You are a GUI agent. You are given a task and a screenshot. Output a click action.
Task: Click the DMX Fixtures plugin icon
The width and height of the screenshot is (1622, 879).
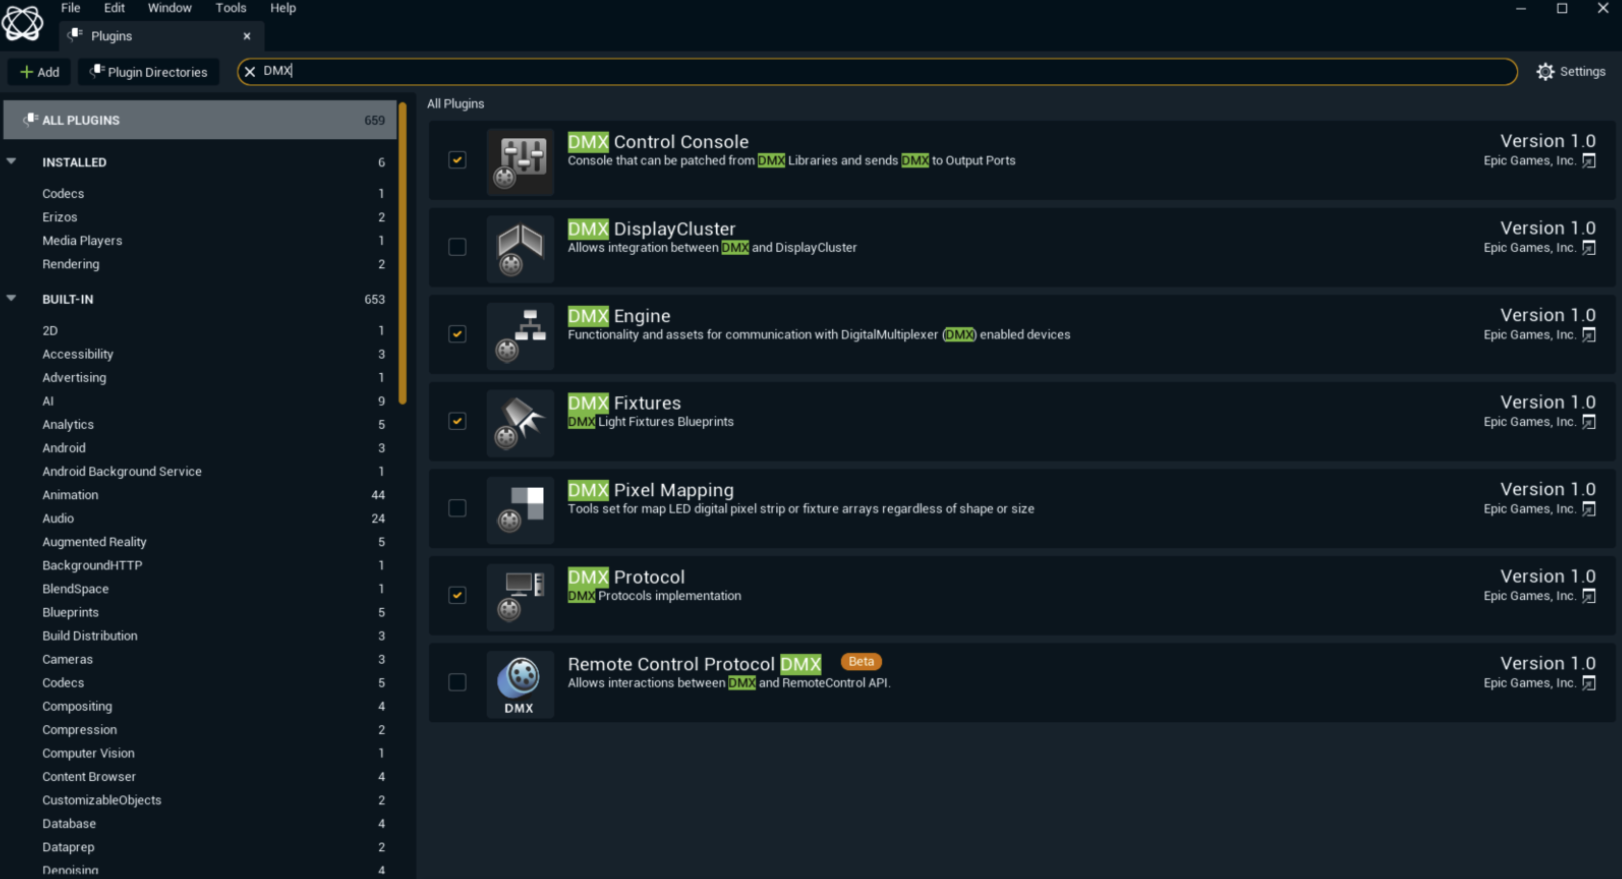(520, 422)
